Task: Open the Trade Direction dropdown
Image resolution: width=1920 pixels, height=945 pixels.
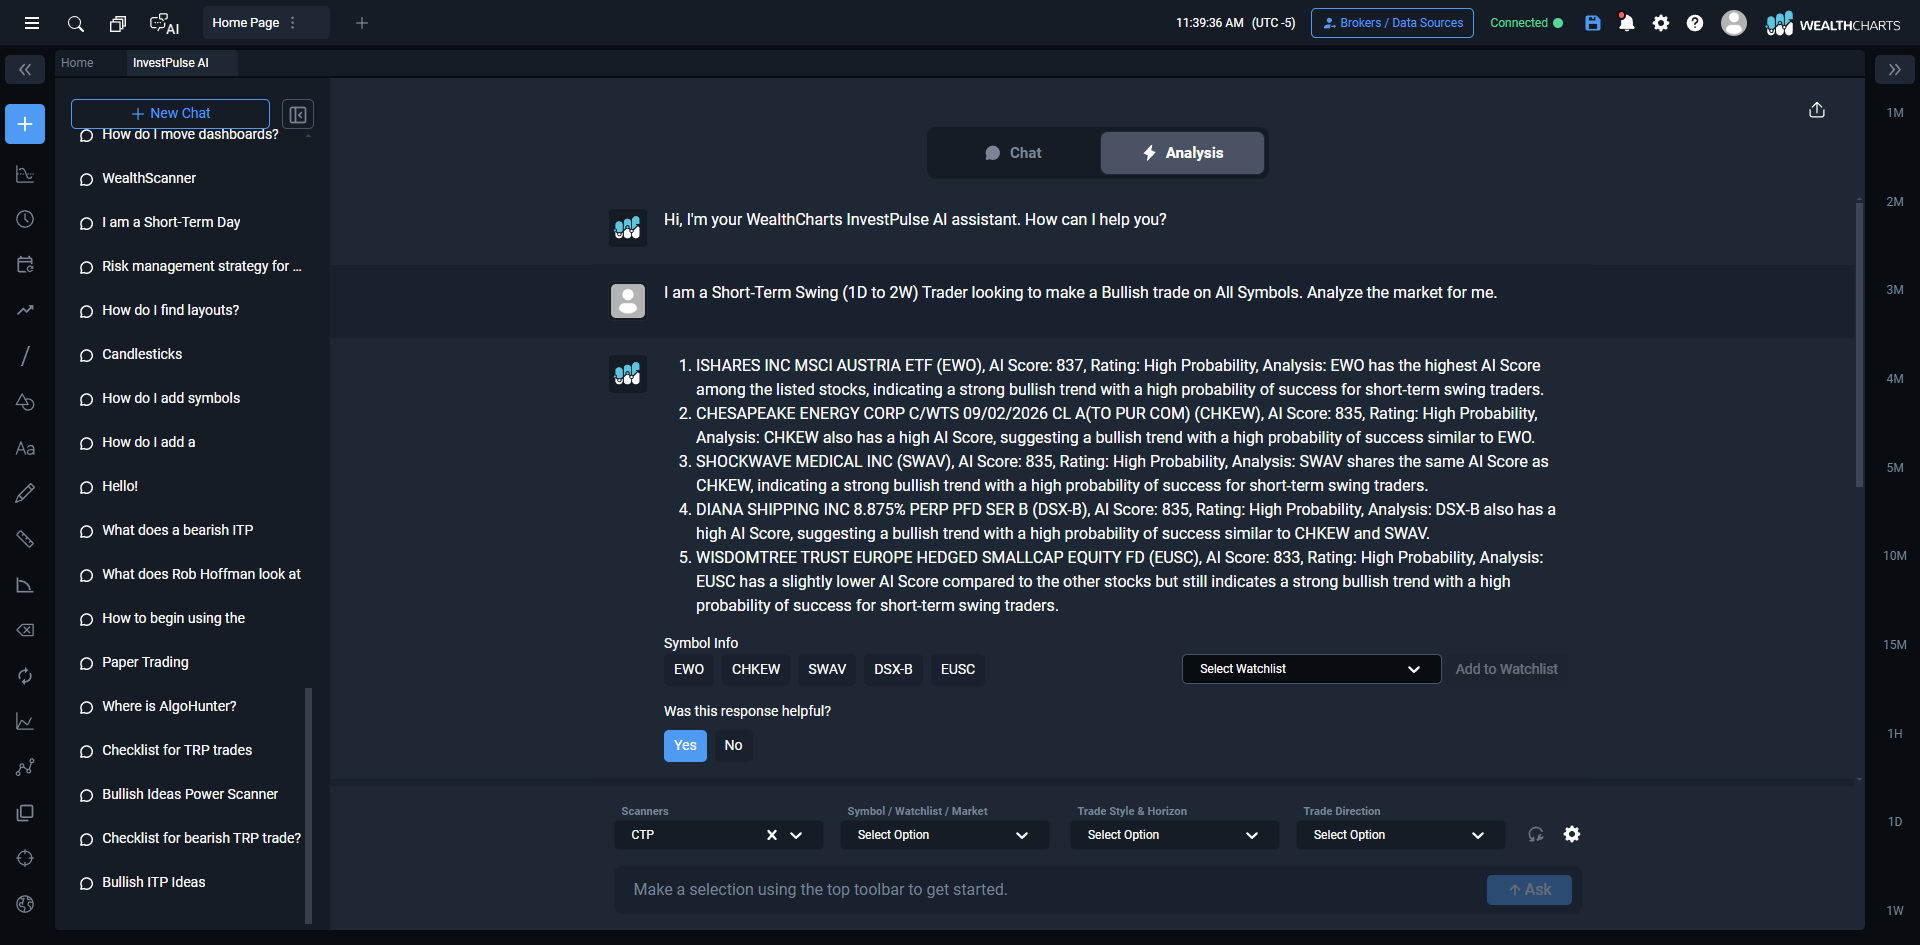Action: tap(1400, 835)
